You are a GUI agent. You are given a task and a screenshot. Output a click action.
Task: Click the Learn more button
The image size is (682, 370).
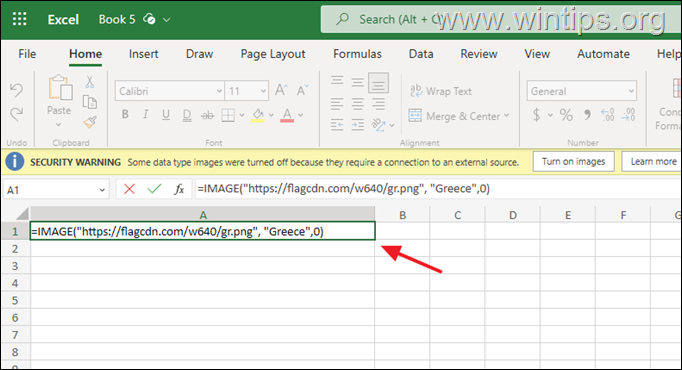[652, 162]
